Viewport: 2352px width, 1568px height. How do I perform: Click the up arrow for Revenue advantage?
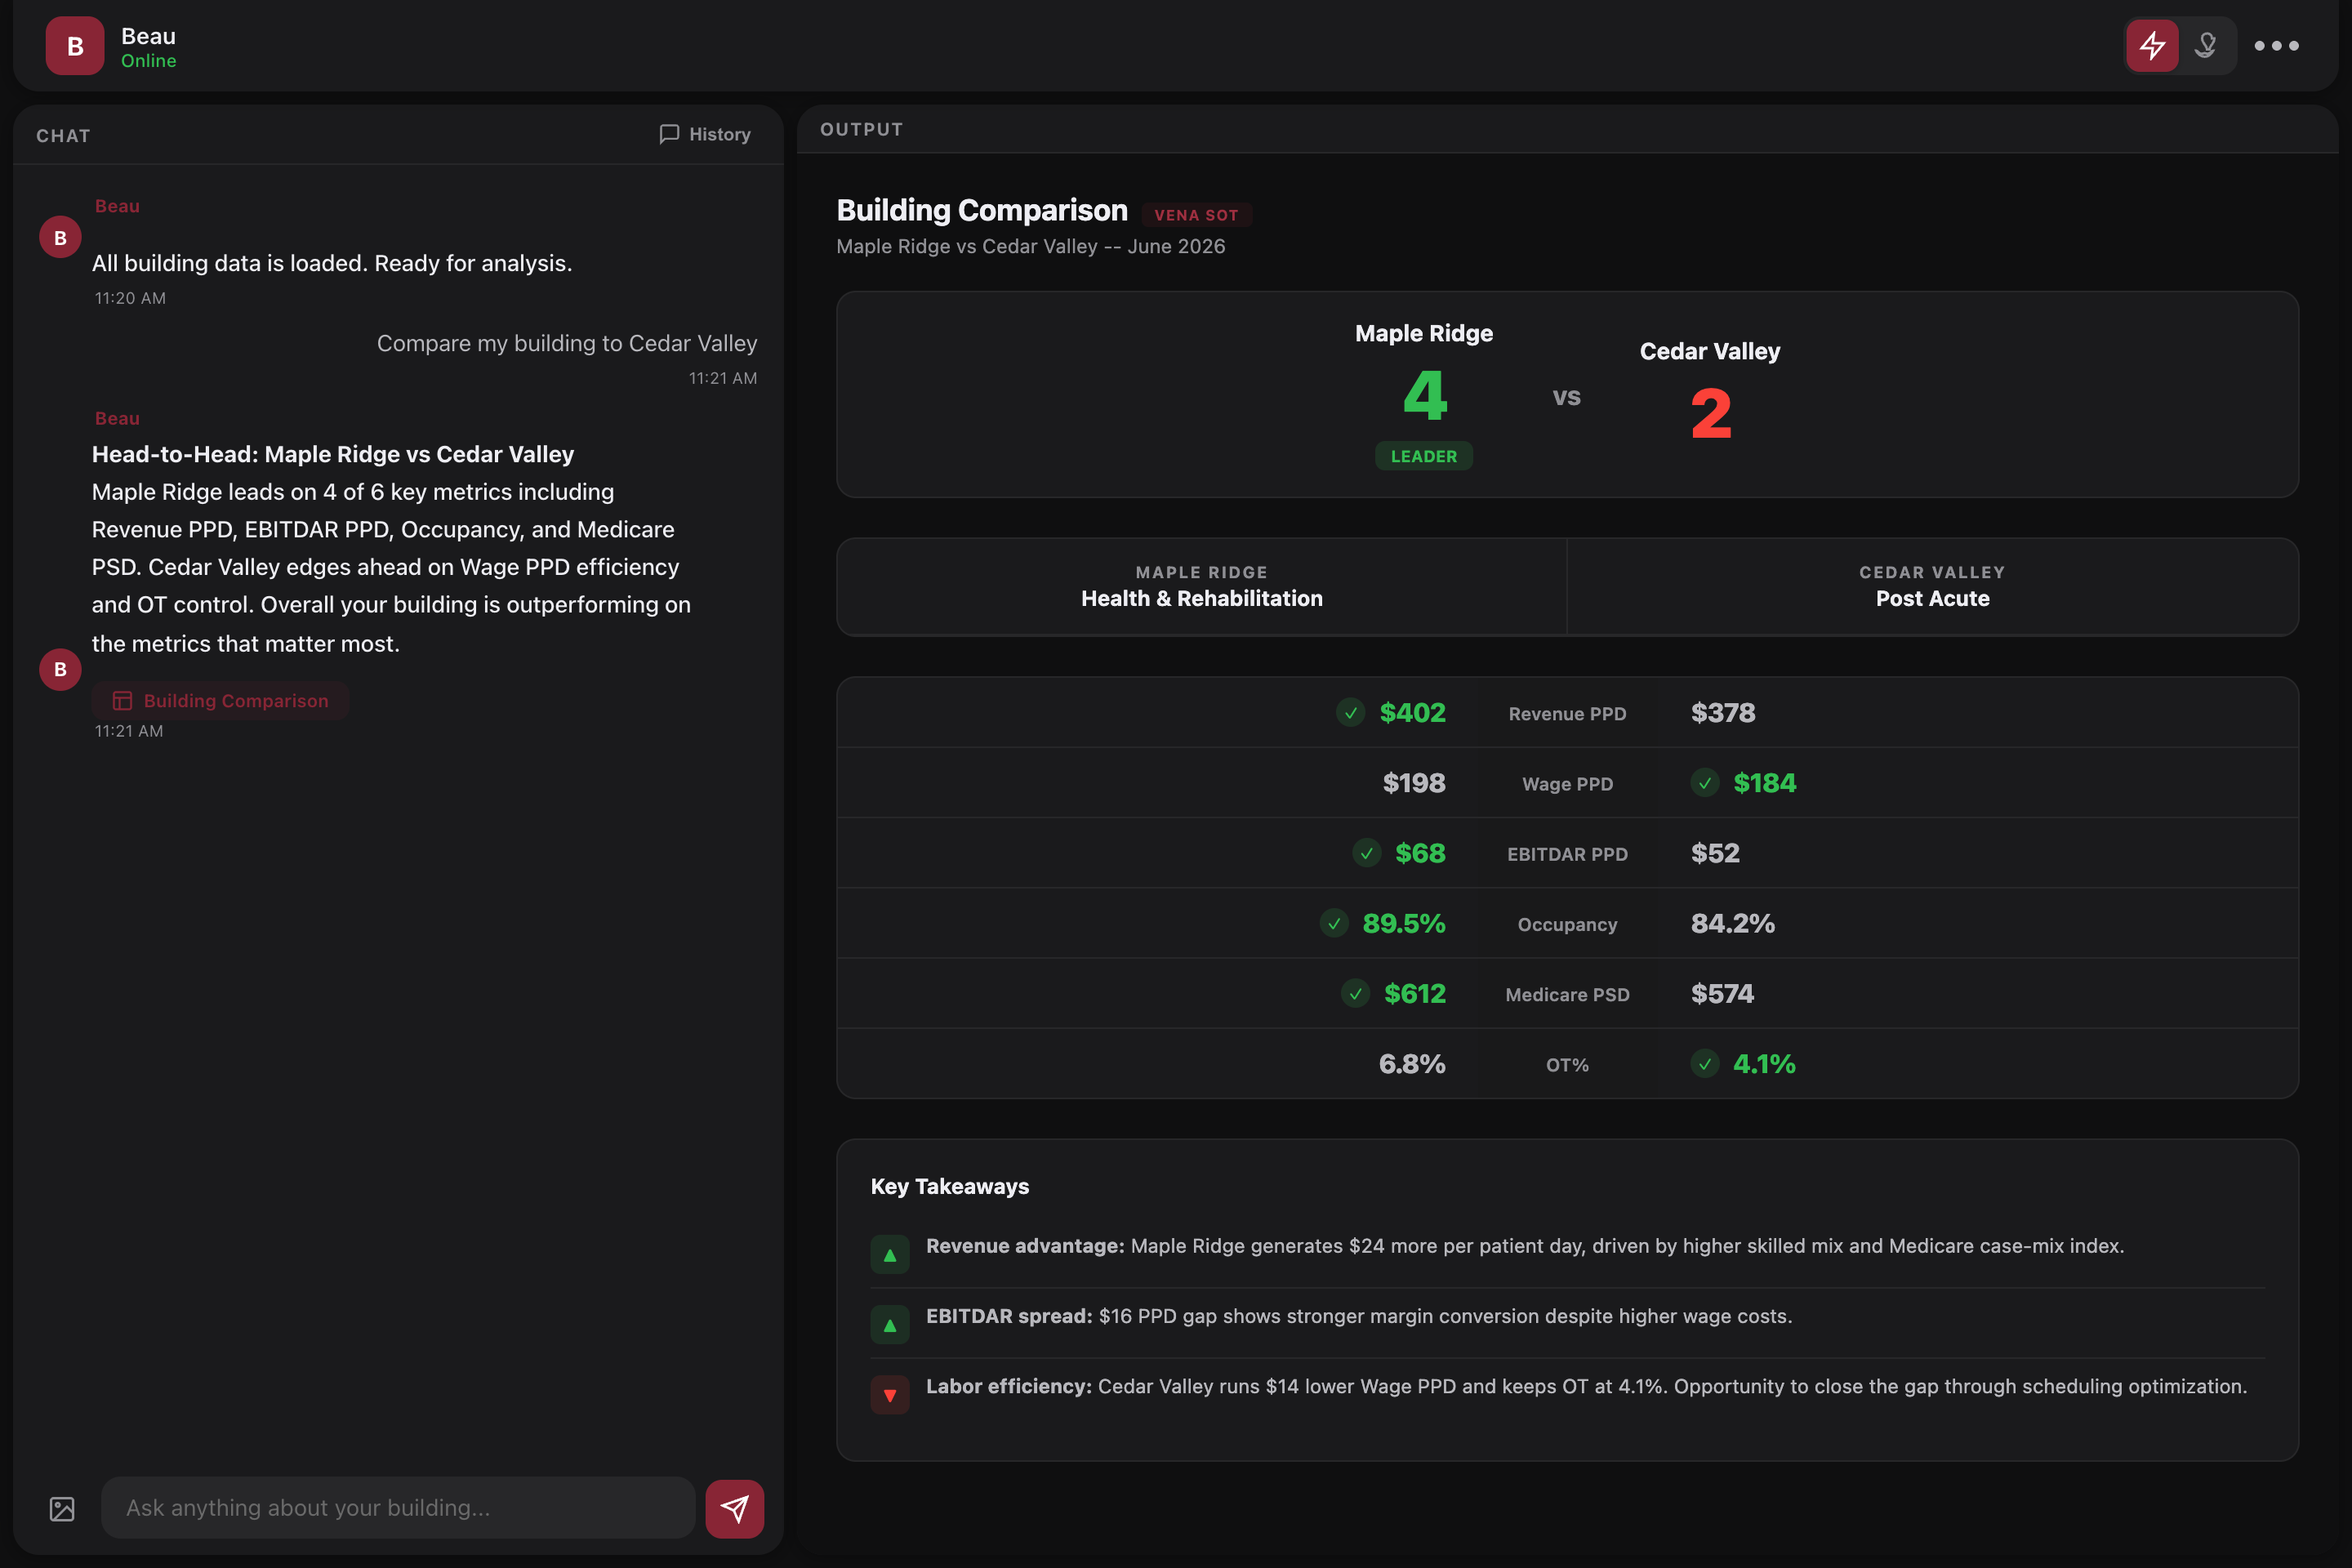pos(890,1255)
